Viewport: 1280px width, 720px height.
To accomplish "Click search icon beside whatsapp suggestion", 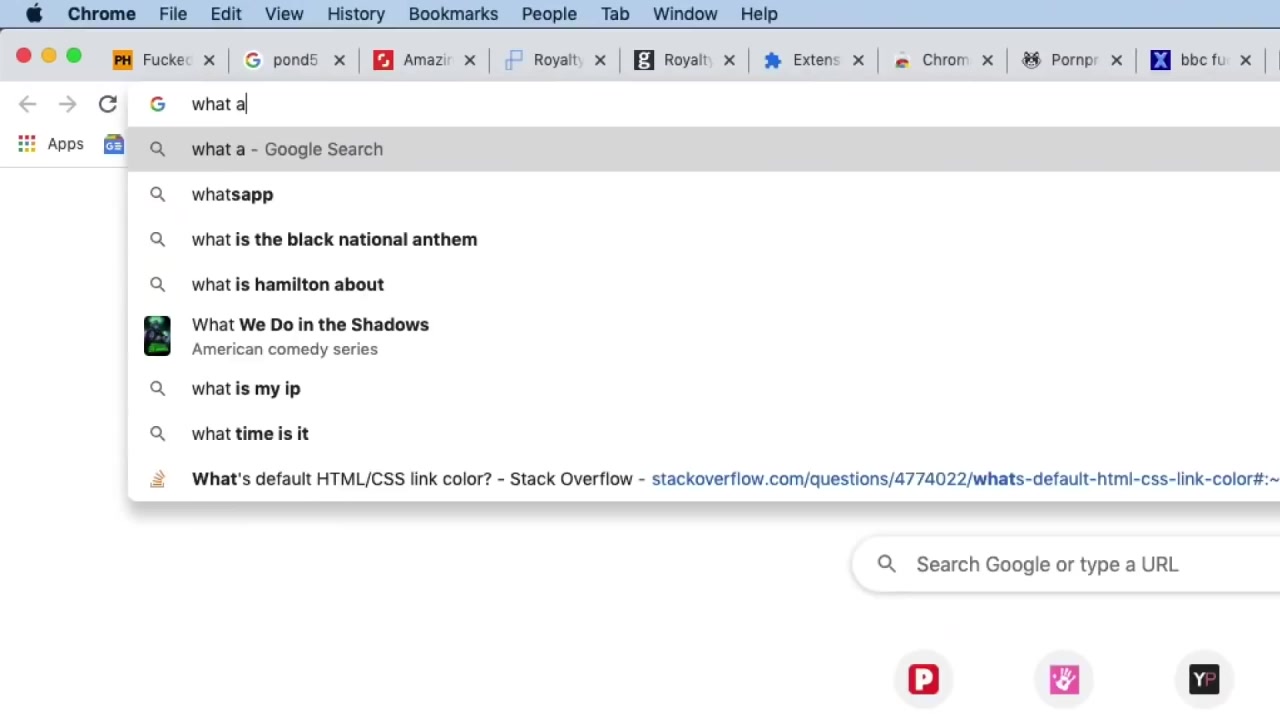I will (x=157, y=194).
